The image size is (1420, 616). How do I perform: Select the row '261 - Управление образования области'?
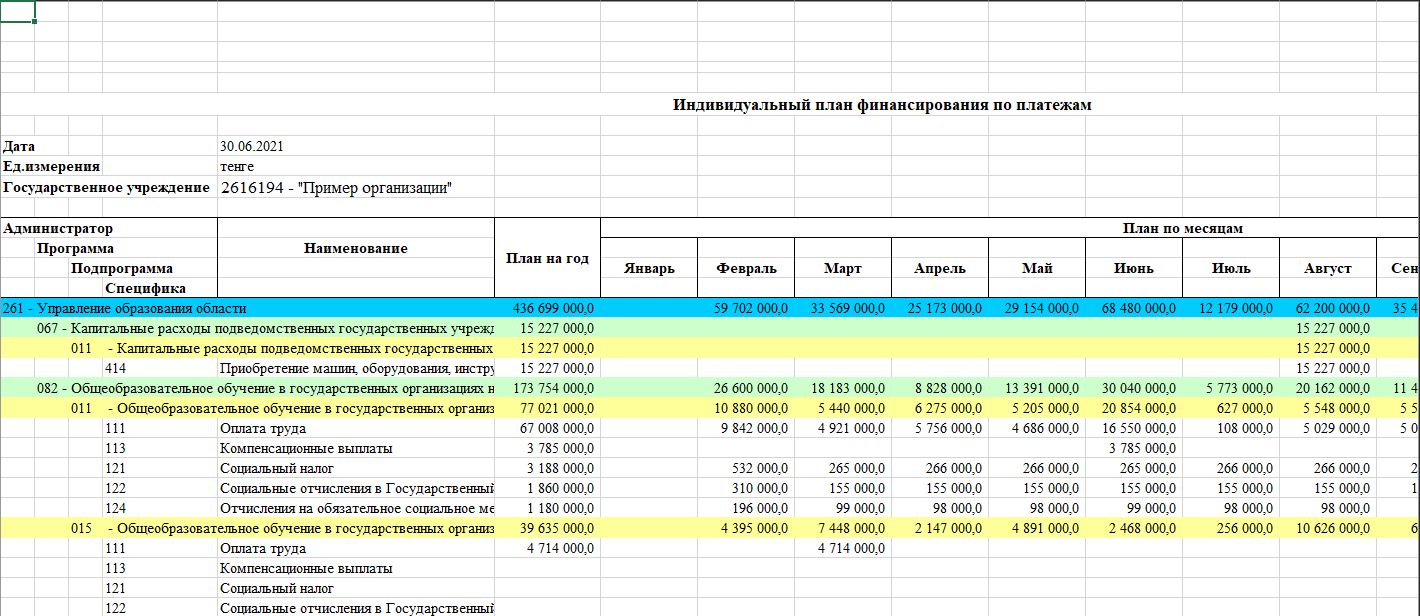pos(125,308)
